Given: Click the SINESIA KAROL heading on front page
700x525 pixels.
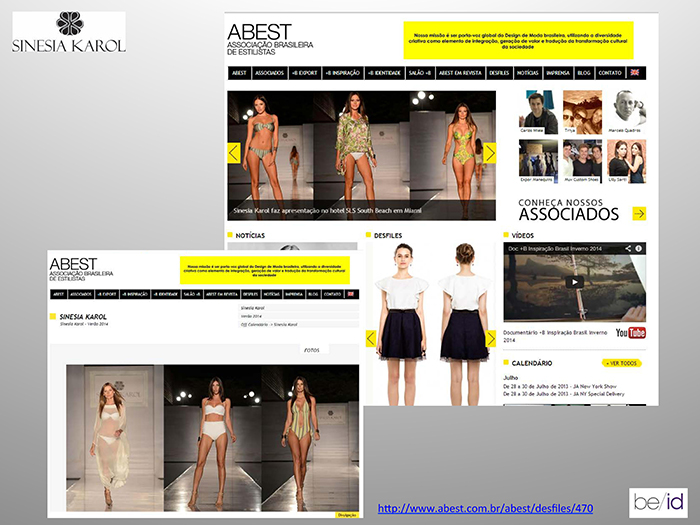Looking at the screenshot, I should tap(83, 317).
